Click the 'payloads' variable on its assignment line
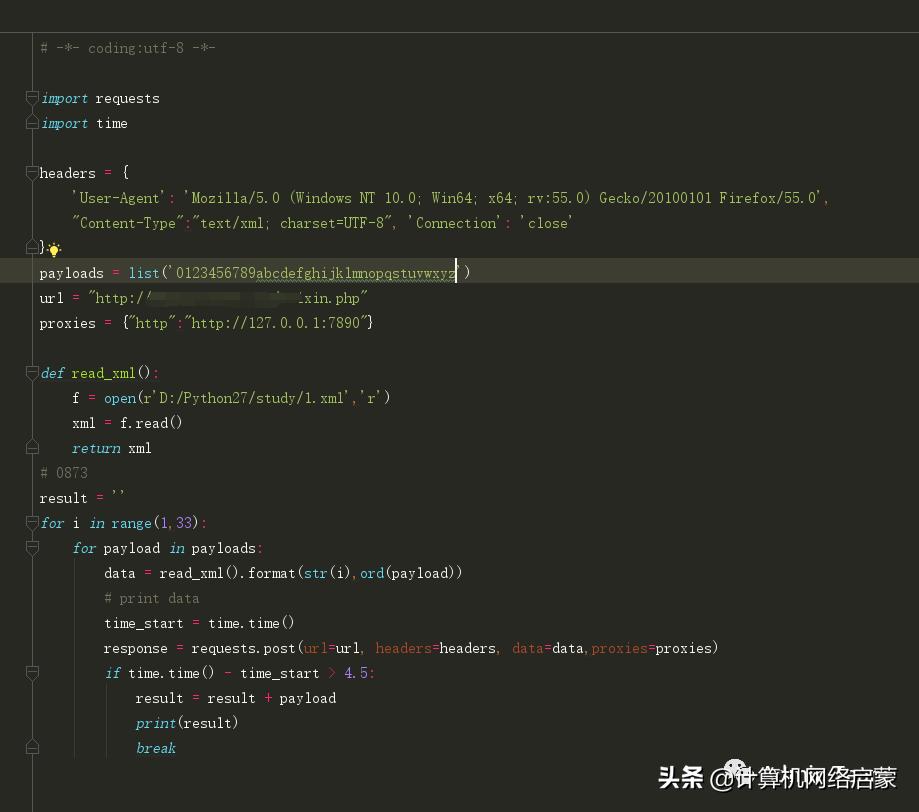This screenshot has width=919, height=812. pos(72,273)
